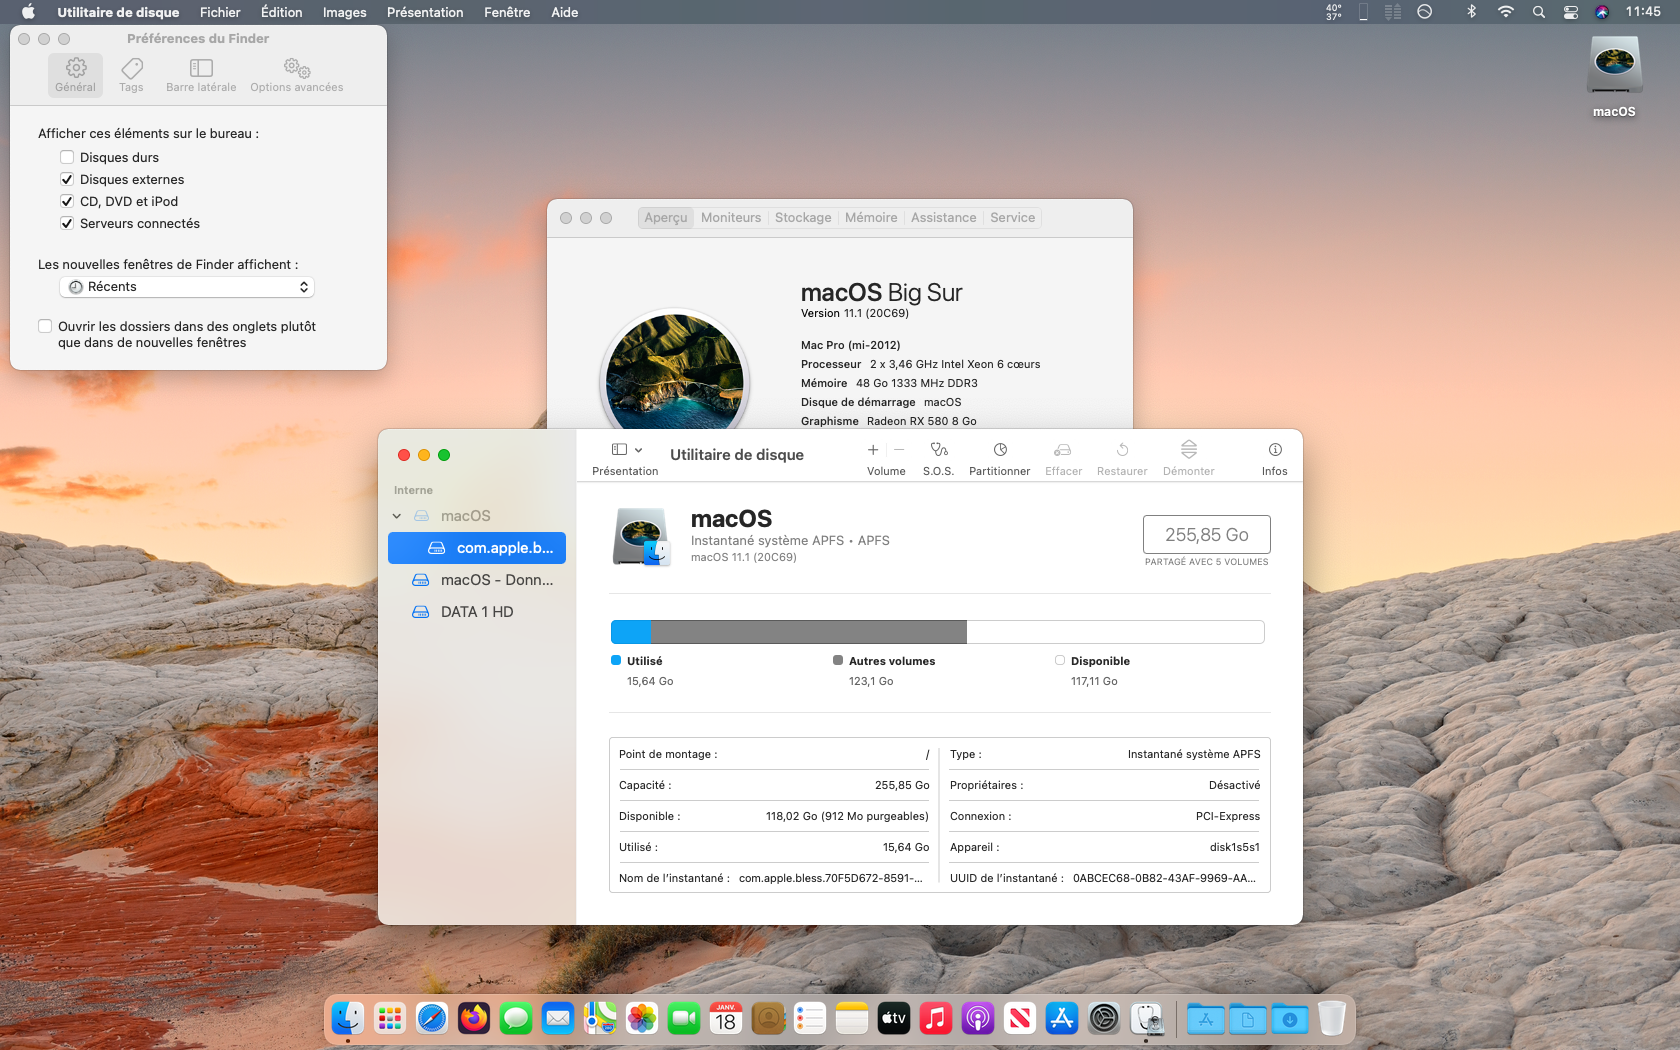Click the 255,85 Go capacity box

pos(1207,535)
